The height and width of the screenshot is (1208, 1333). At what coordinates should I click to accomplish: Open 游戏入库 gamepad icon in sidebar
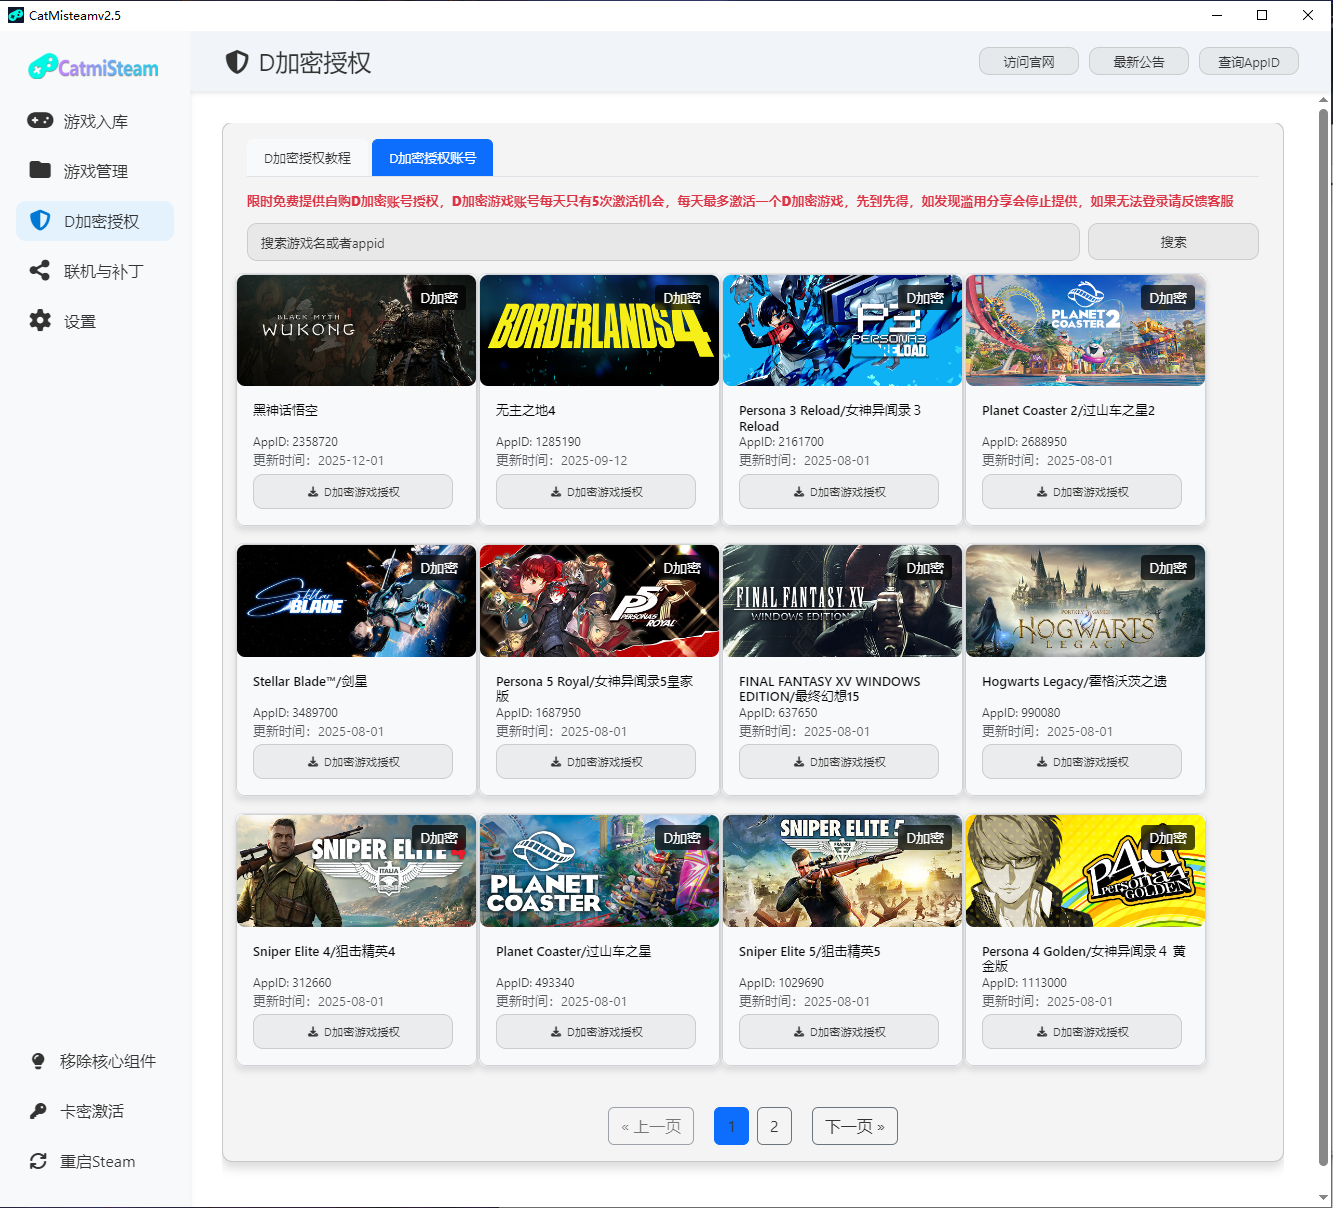click(x=40, y=120)
